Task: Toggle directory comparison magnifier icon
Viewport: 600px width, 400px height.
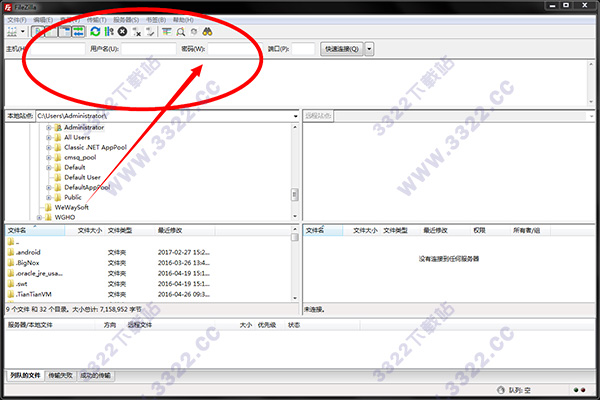Action: [x=181, y=32]
